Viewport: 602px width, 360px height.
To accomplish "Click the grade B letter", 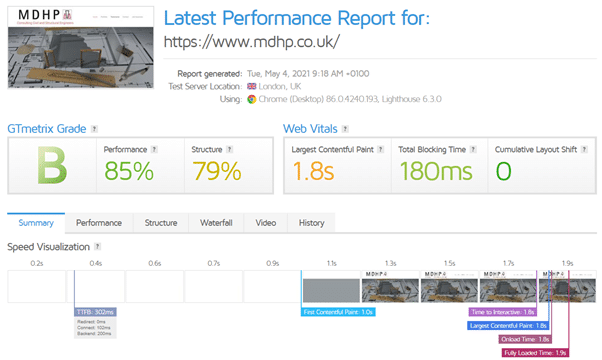I will click(x=52, y=165).
